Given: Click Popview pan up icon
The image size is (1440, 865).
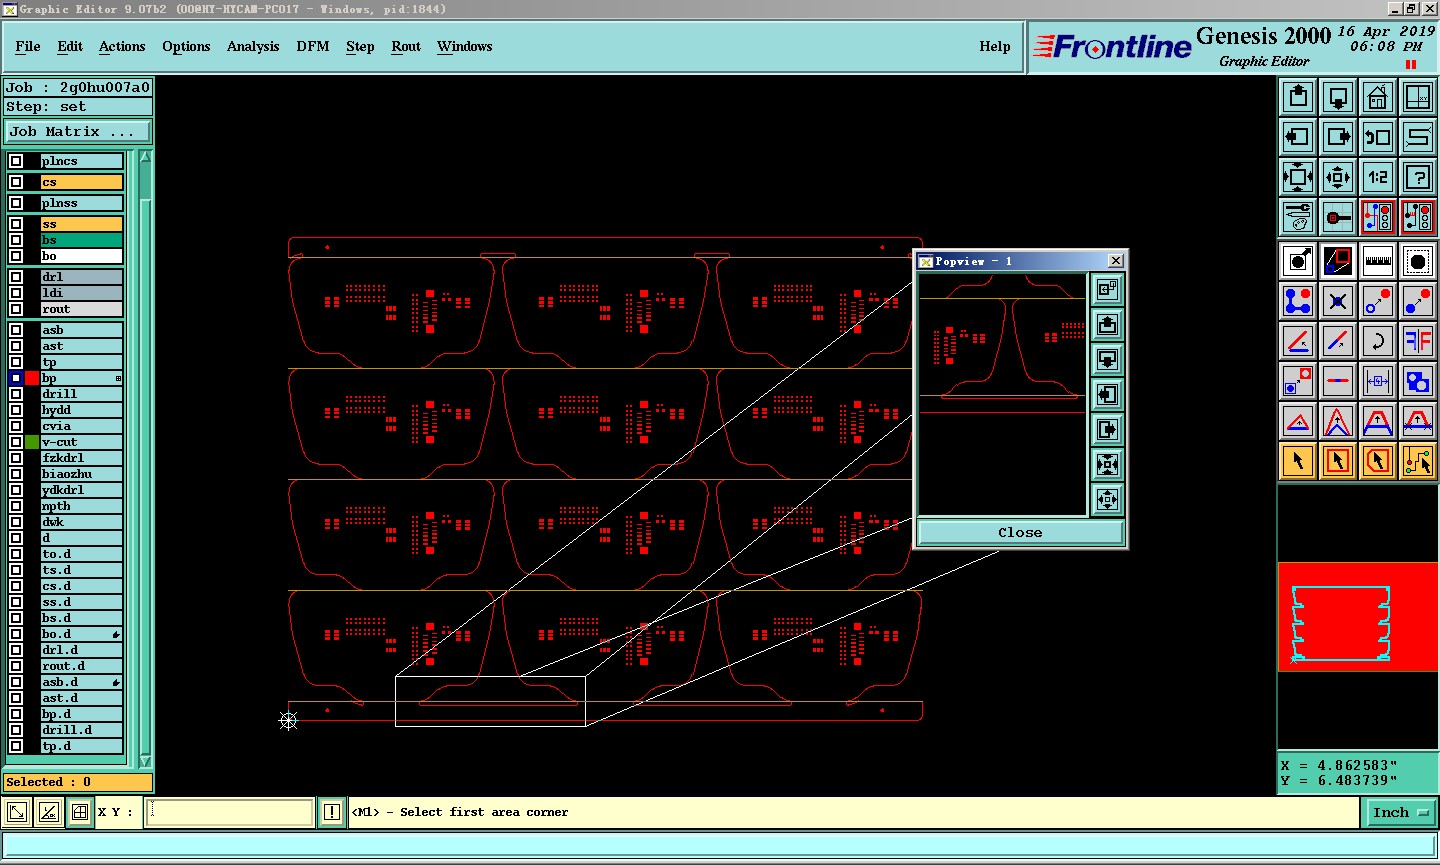Looking at the screenshot, I should coord(1107,325).
